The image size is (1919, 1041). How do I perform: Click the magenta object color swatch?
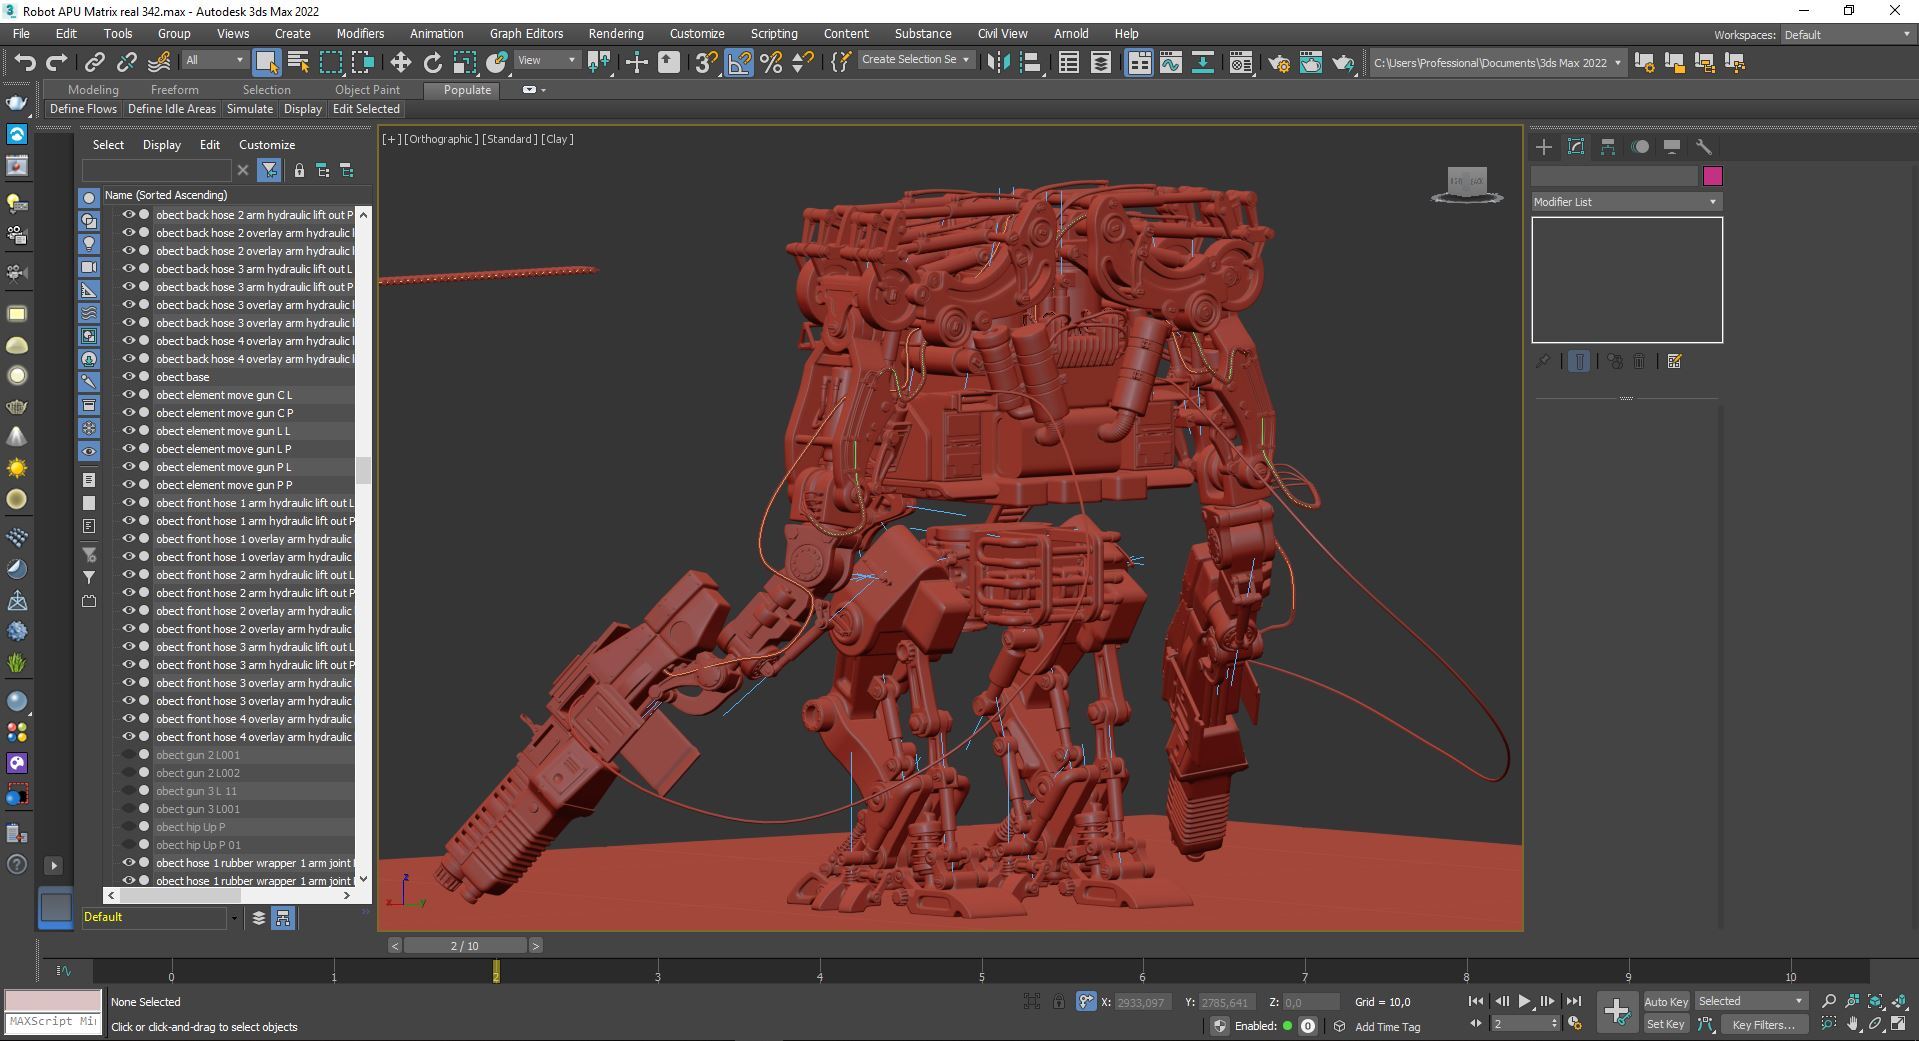click(1712, 176)
